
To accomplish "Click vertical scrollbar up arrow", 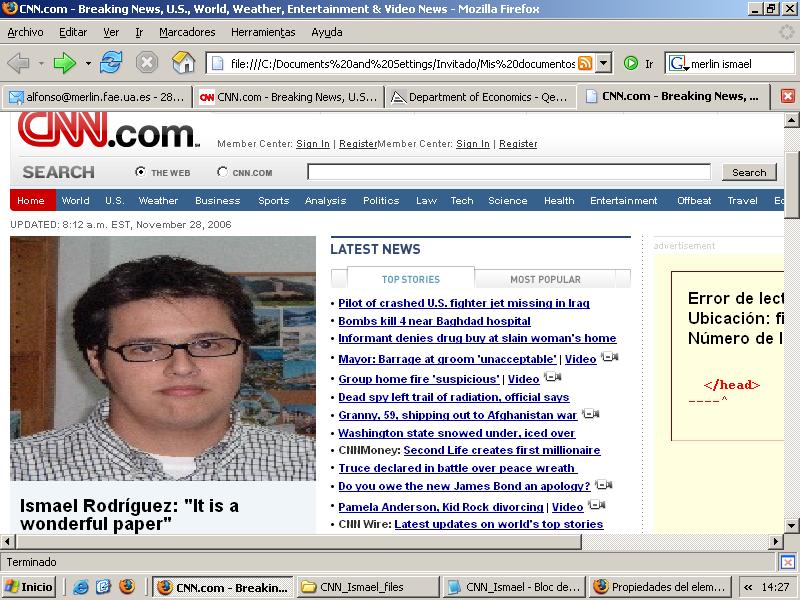I will (791, 120).
